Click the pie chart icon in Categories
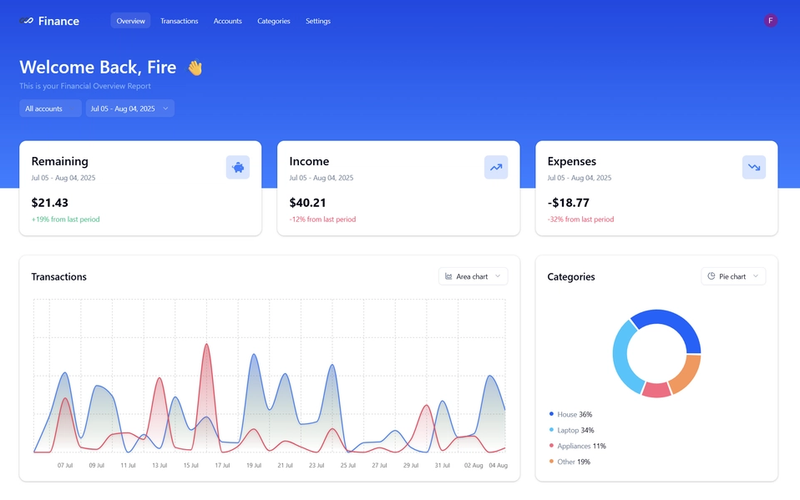800x500 pixels. coord(711,276)
